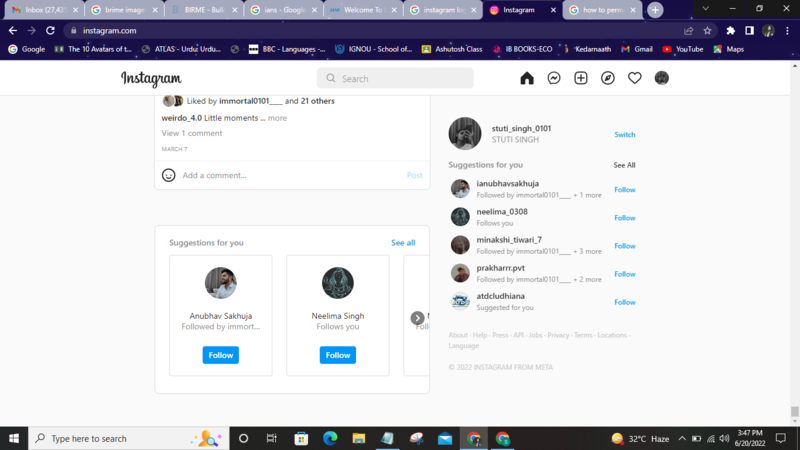
Task: Open the Explore compass icon
Action: [608, 78]
